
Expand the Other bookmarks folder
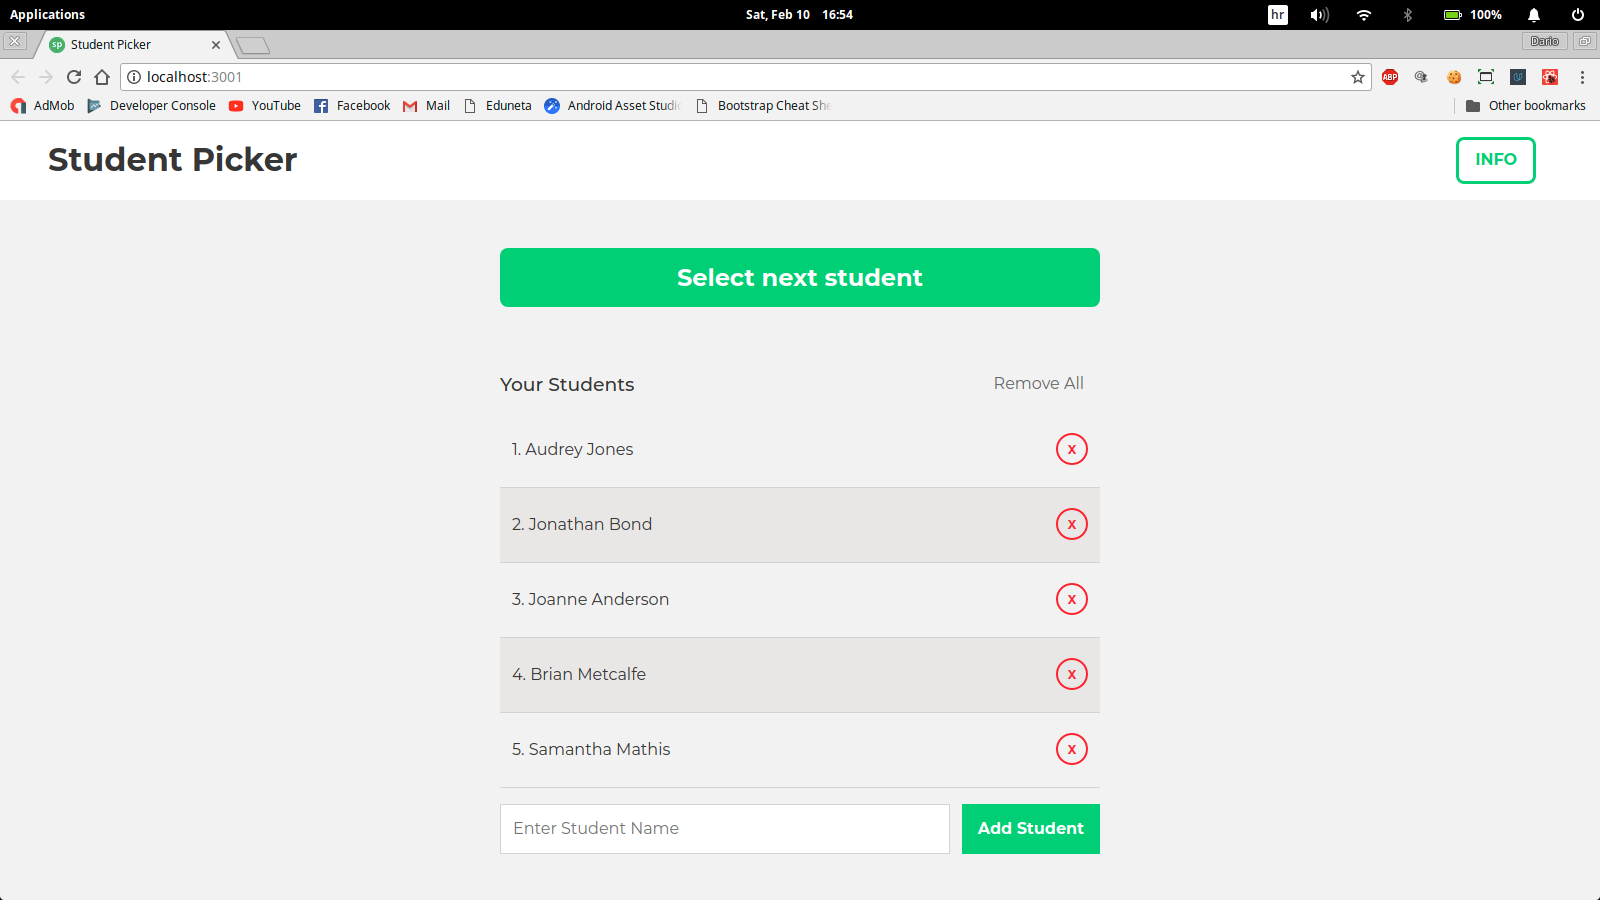pyautogui.click(x=1526, y=105)
